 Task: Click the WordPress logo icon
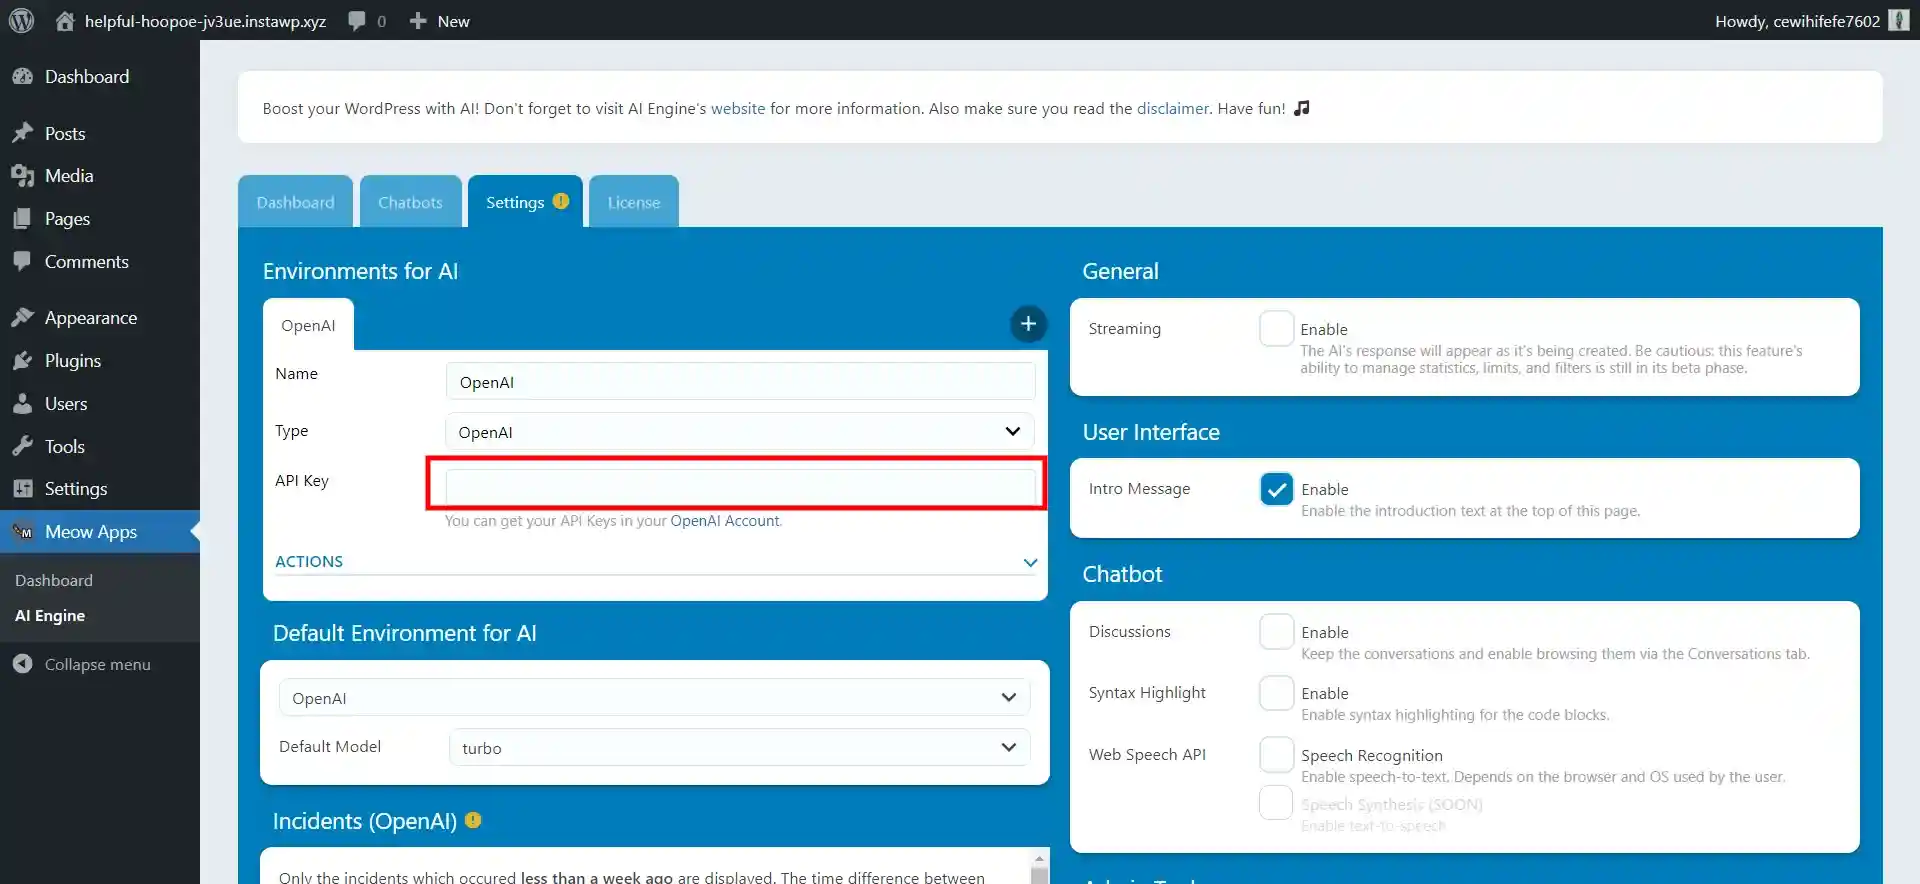(21, 20)
